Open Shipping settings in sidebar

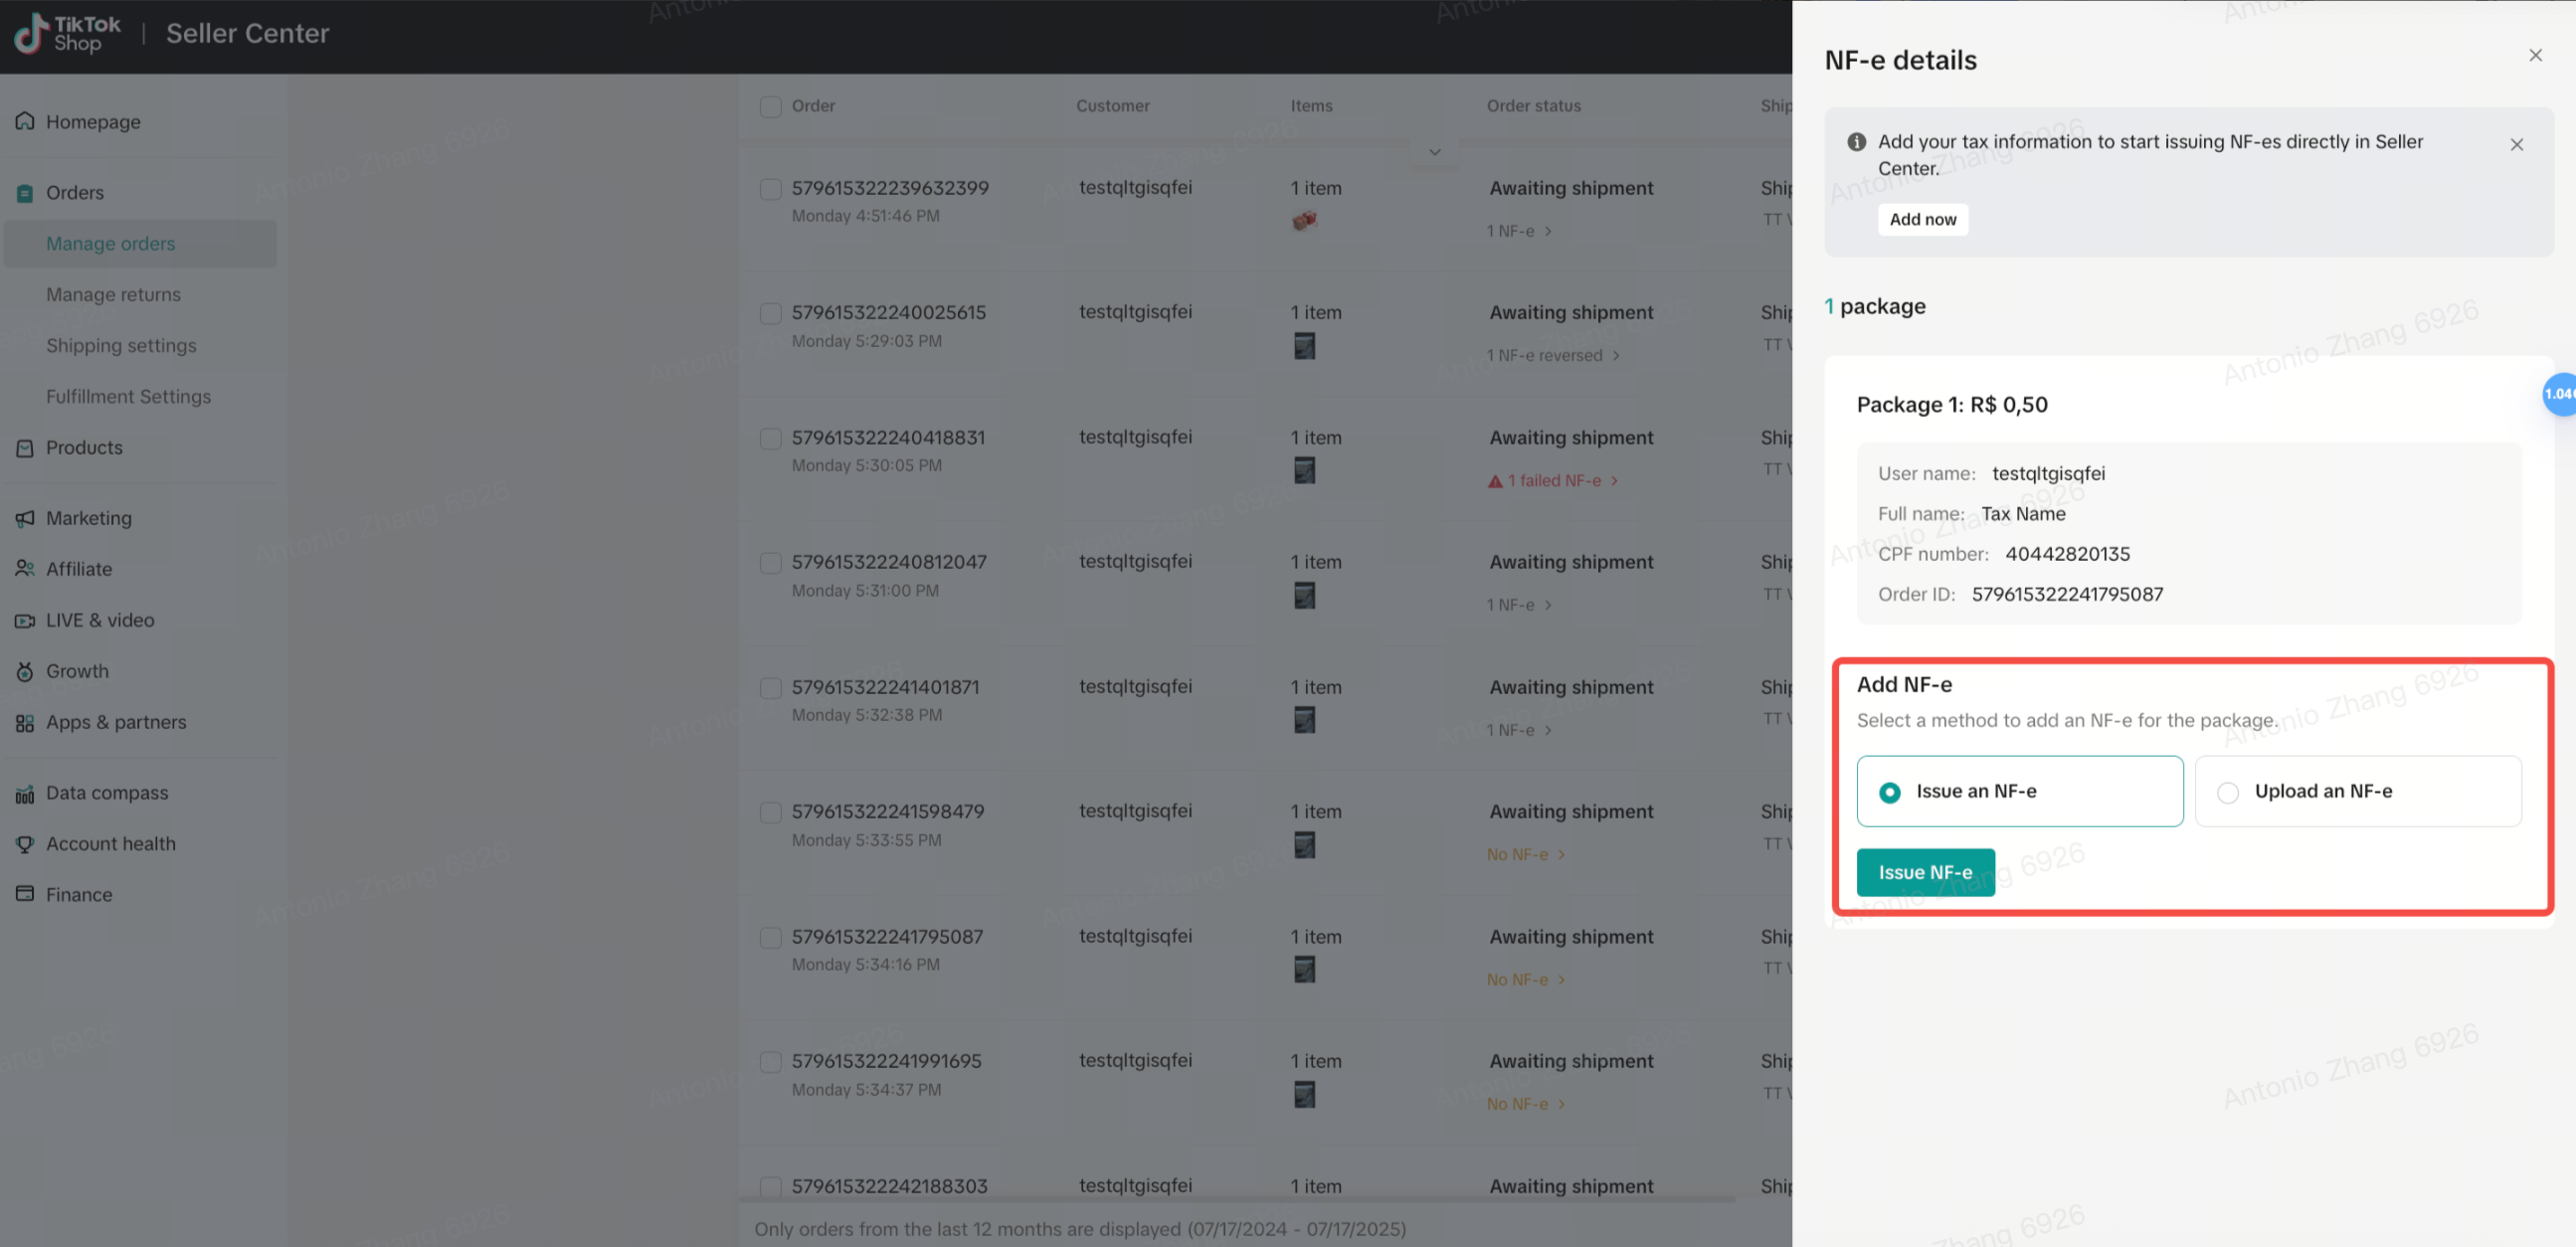[x=121, y=345]
